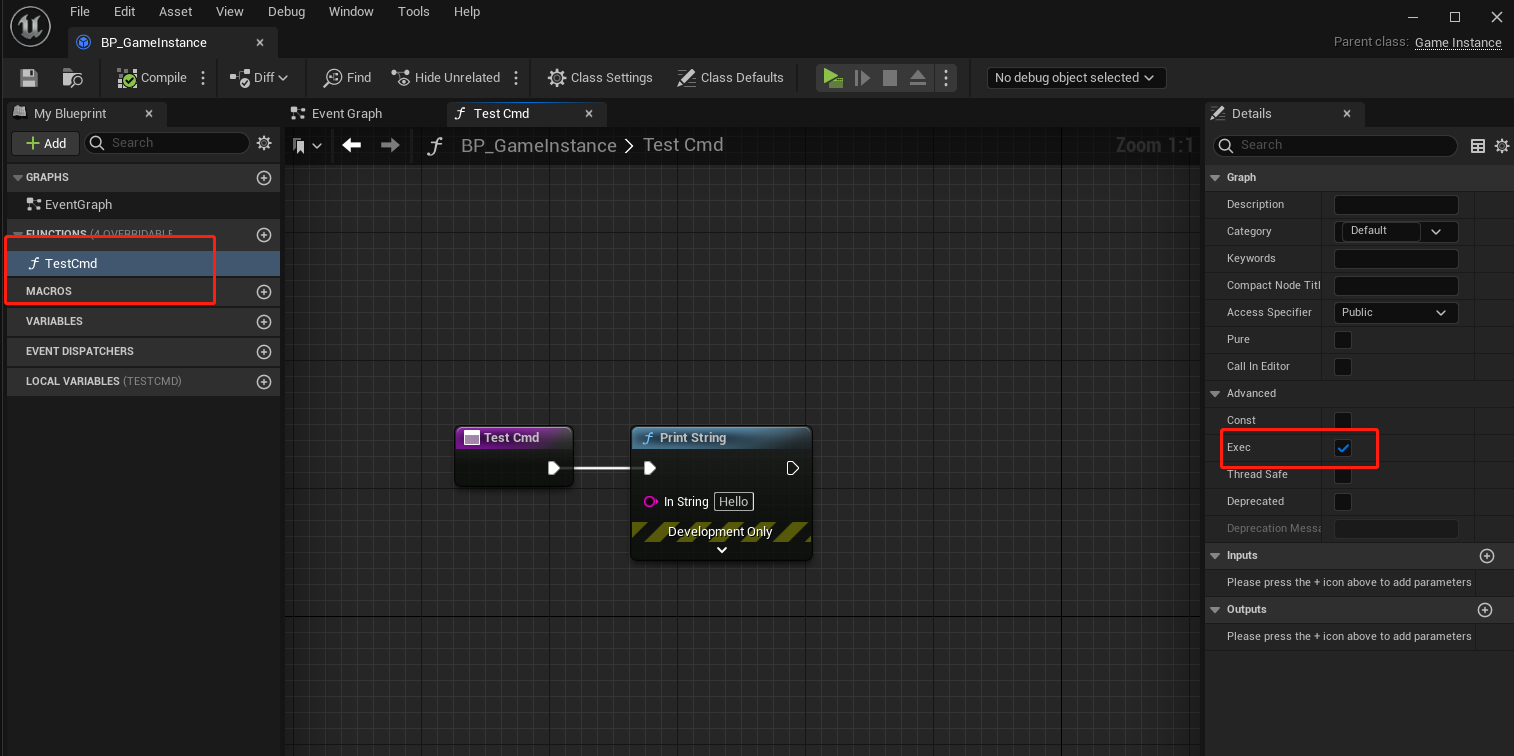1514x756 pixels.
Task: Open the Help menu
Action: tap(467, 12)
